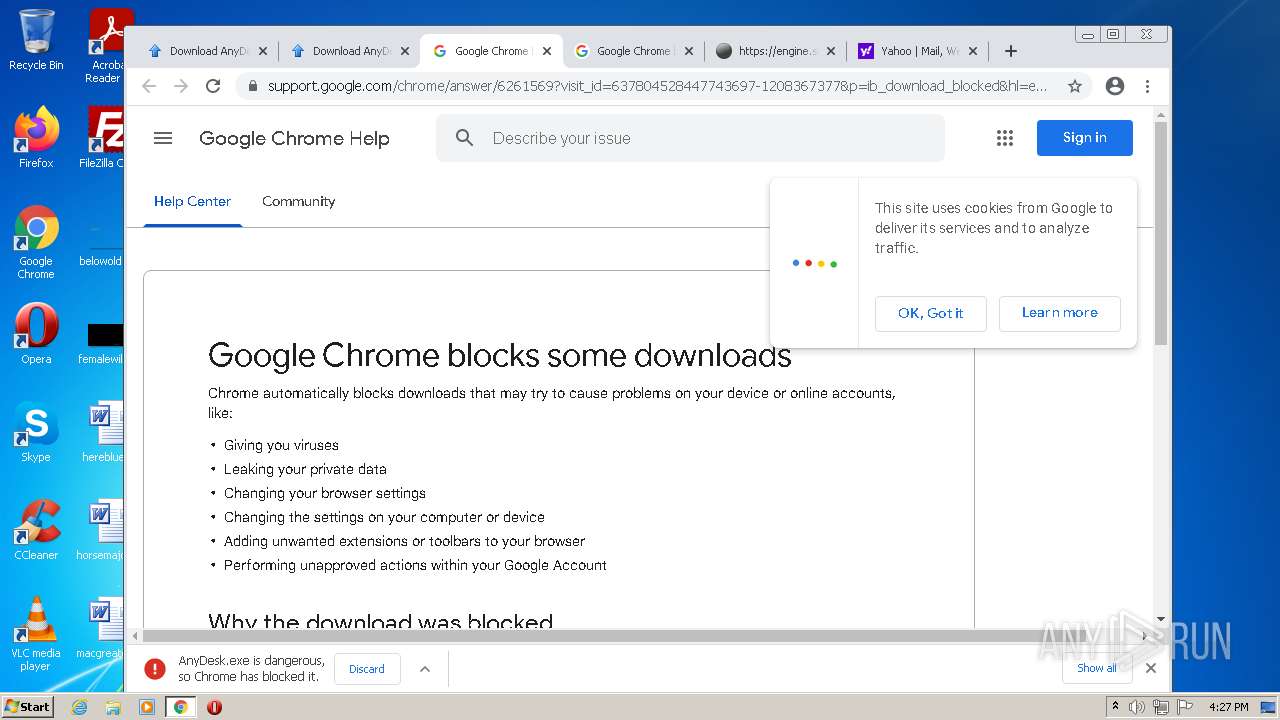
Task: Reload the page with the refresh icon
Action: point(213,86)
